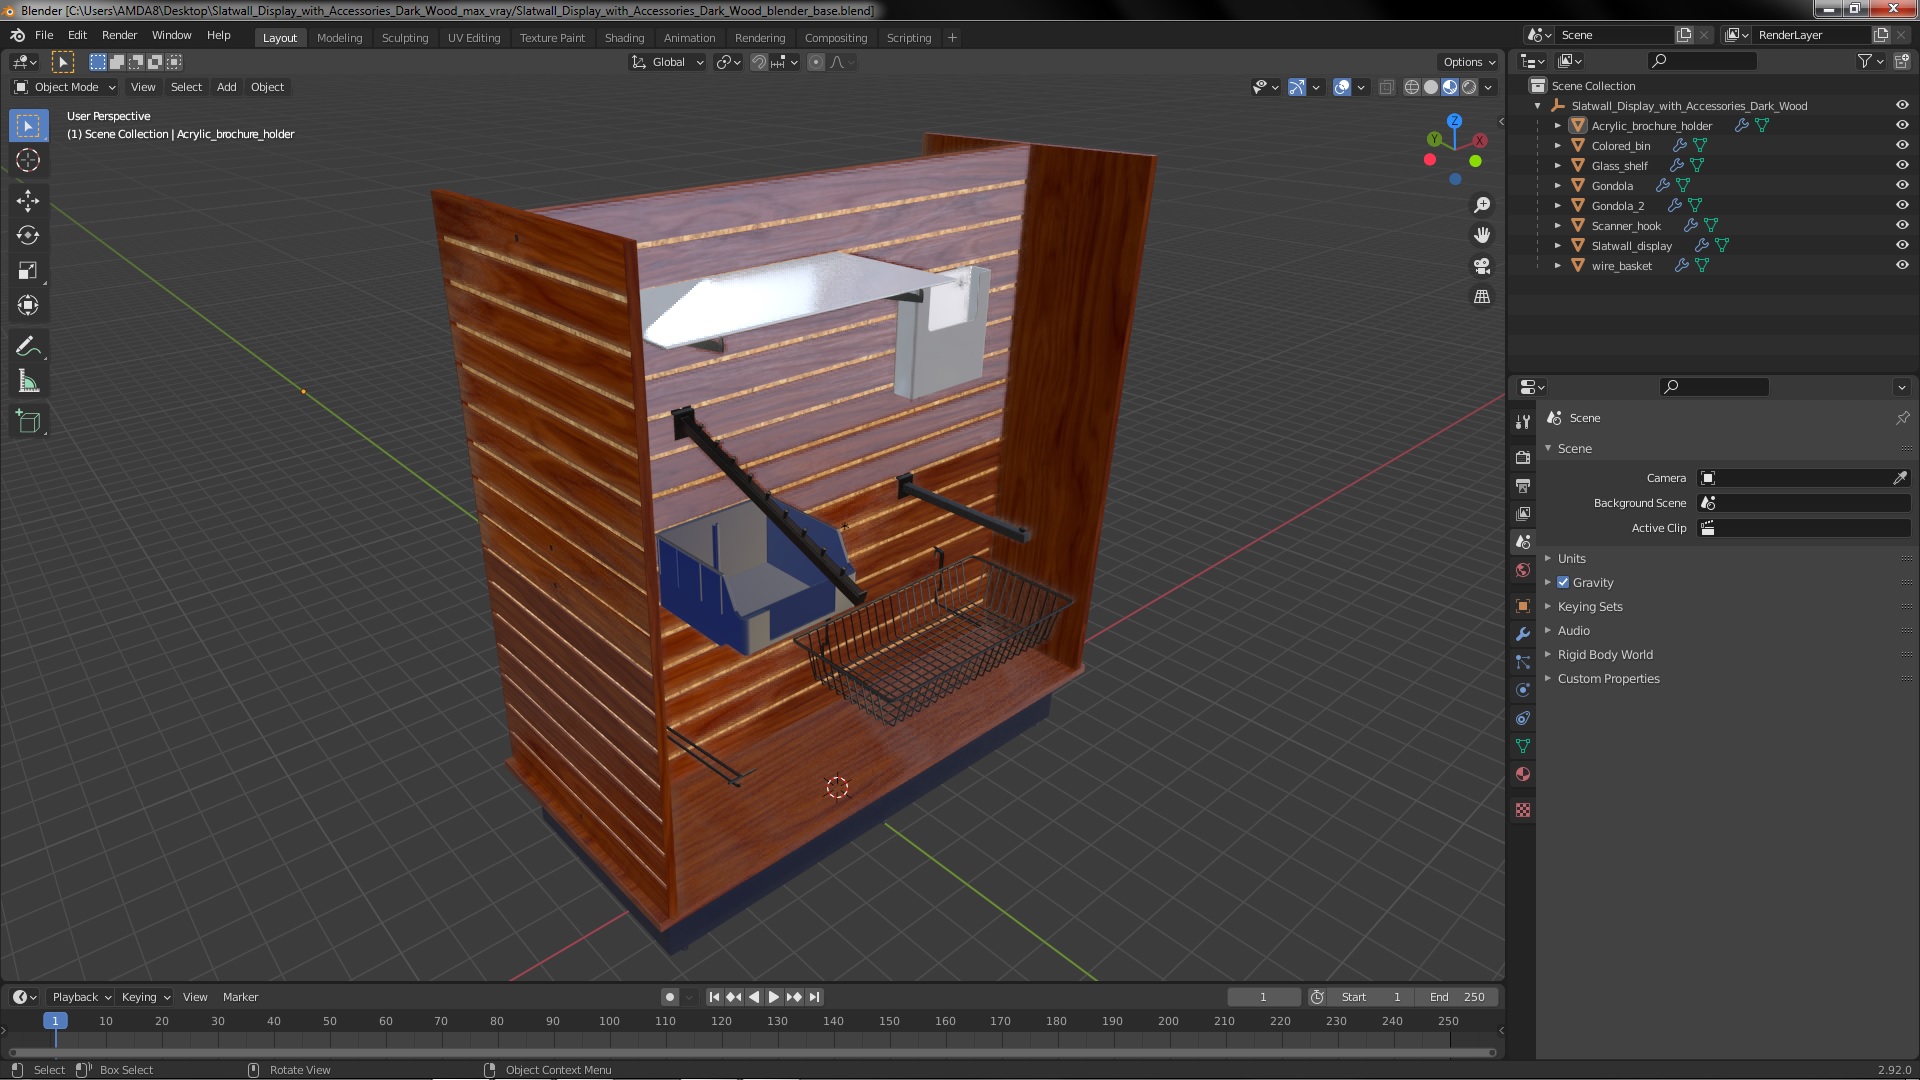
Task: Select the Annotate tool
Action: pyautogui.click(x=28, y=347)
